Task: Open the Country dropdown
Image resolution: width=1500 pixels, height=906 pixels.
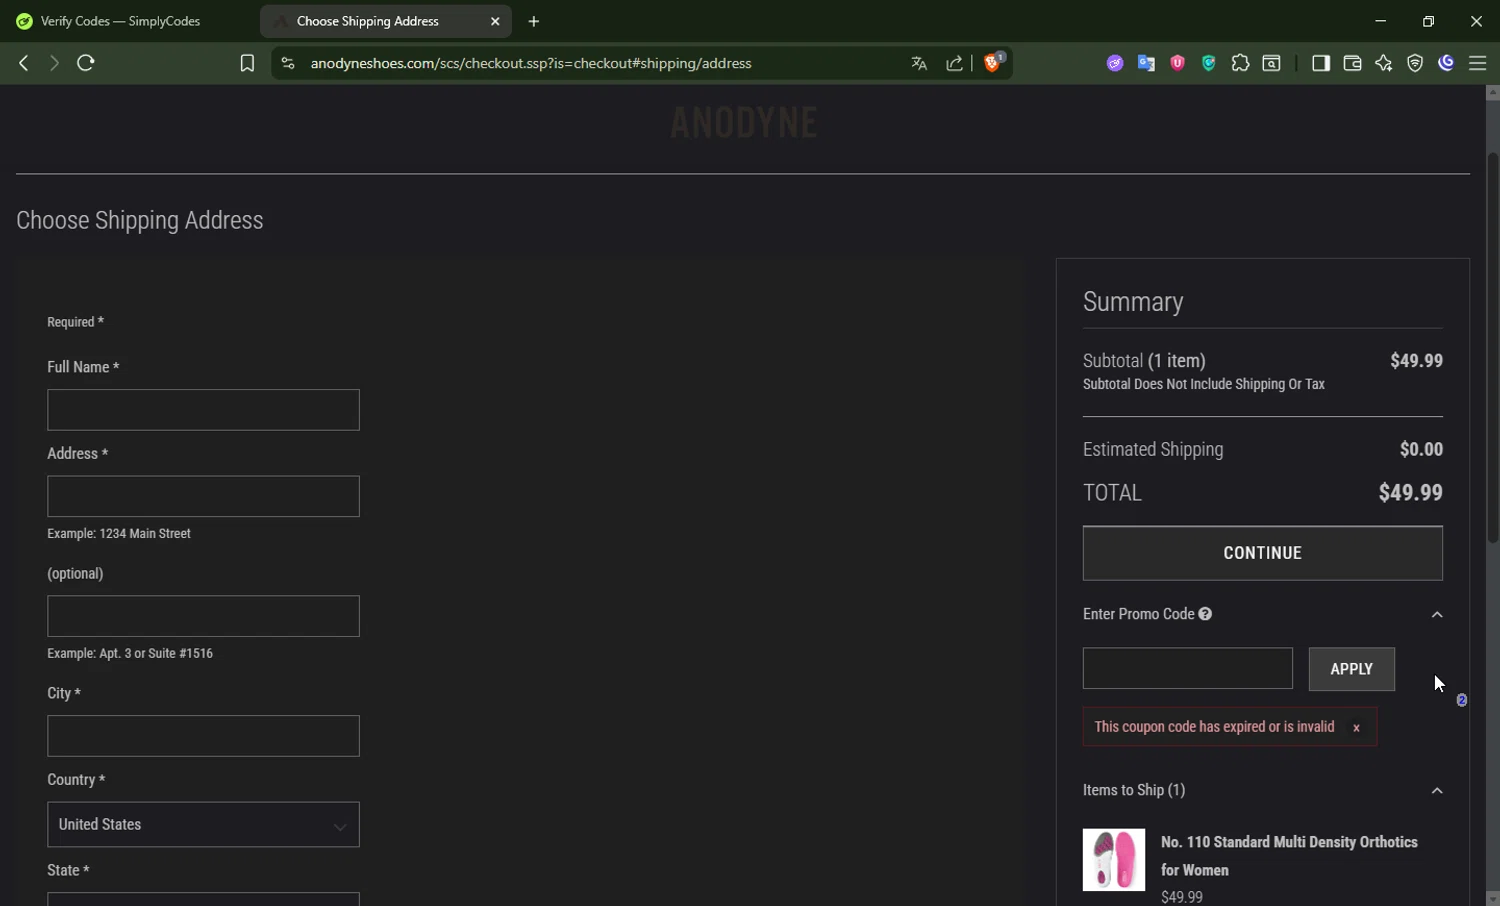Action: coord(203,825)
